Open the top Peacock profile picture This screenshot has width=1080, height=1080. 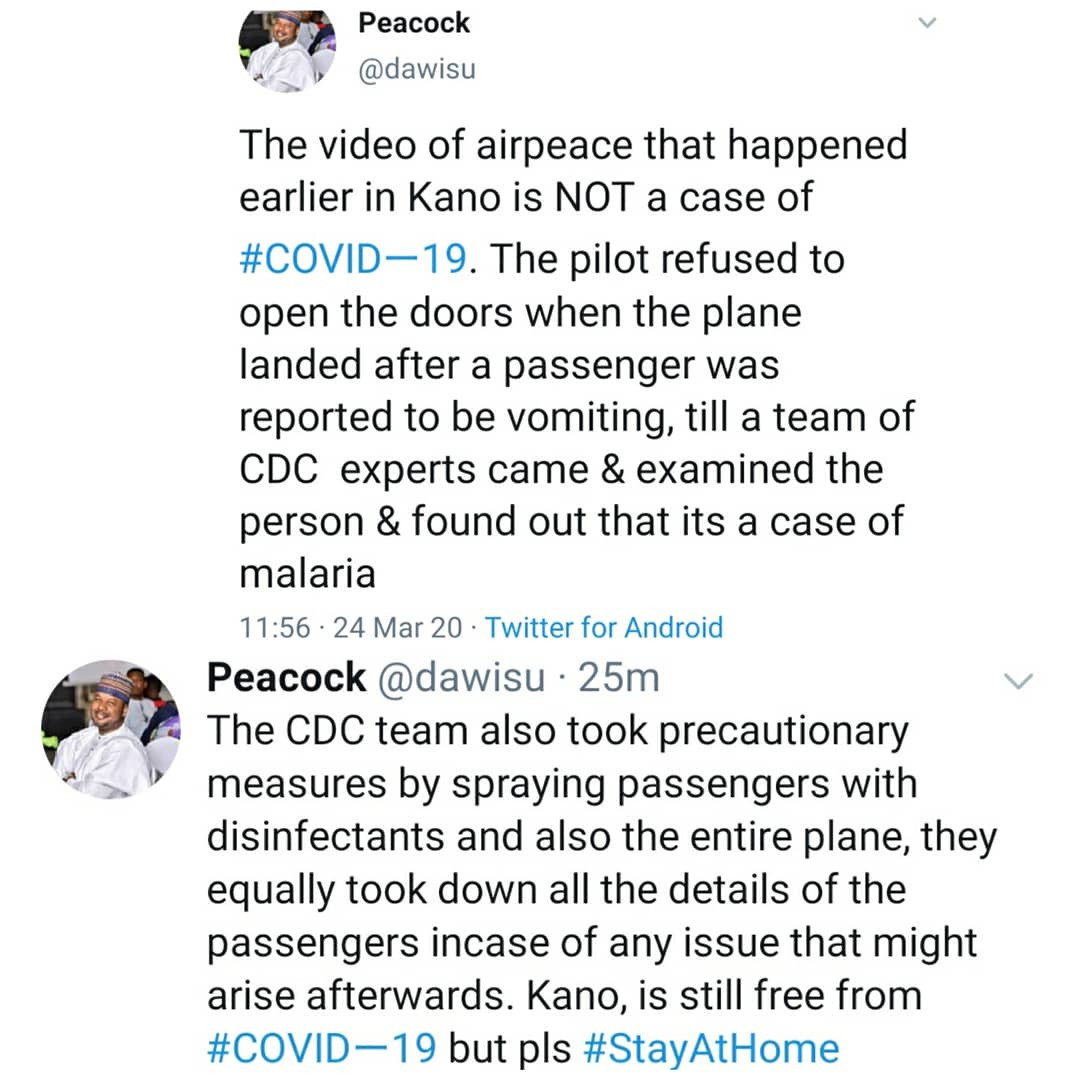click(x=287, y=51)
